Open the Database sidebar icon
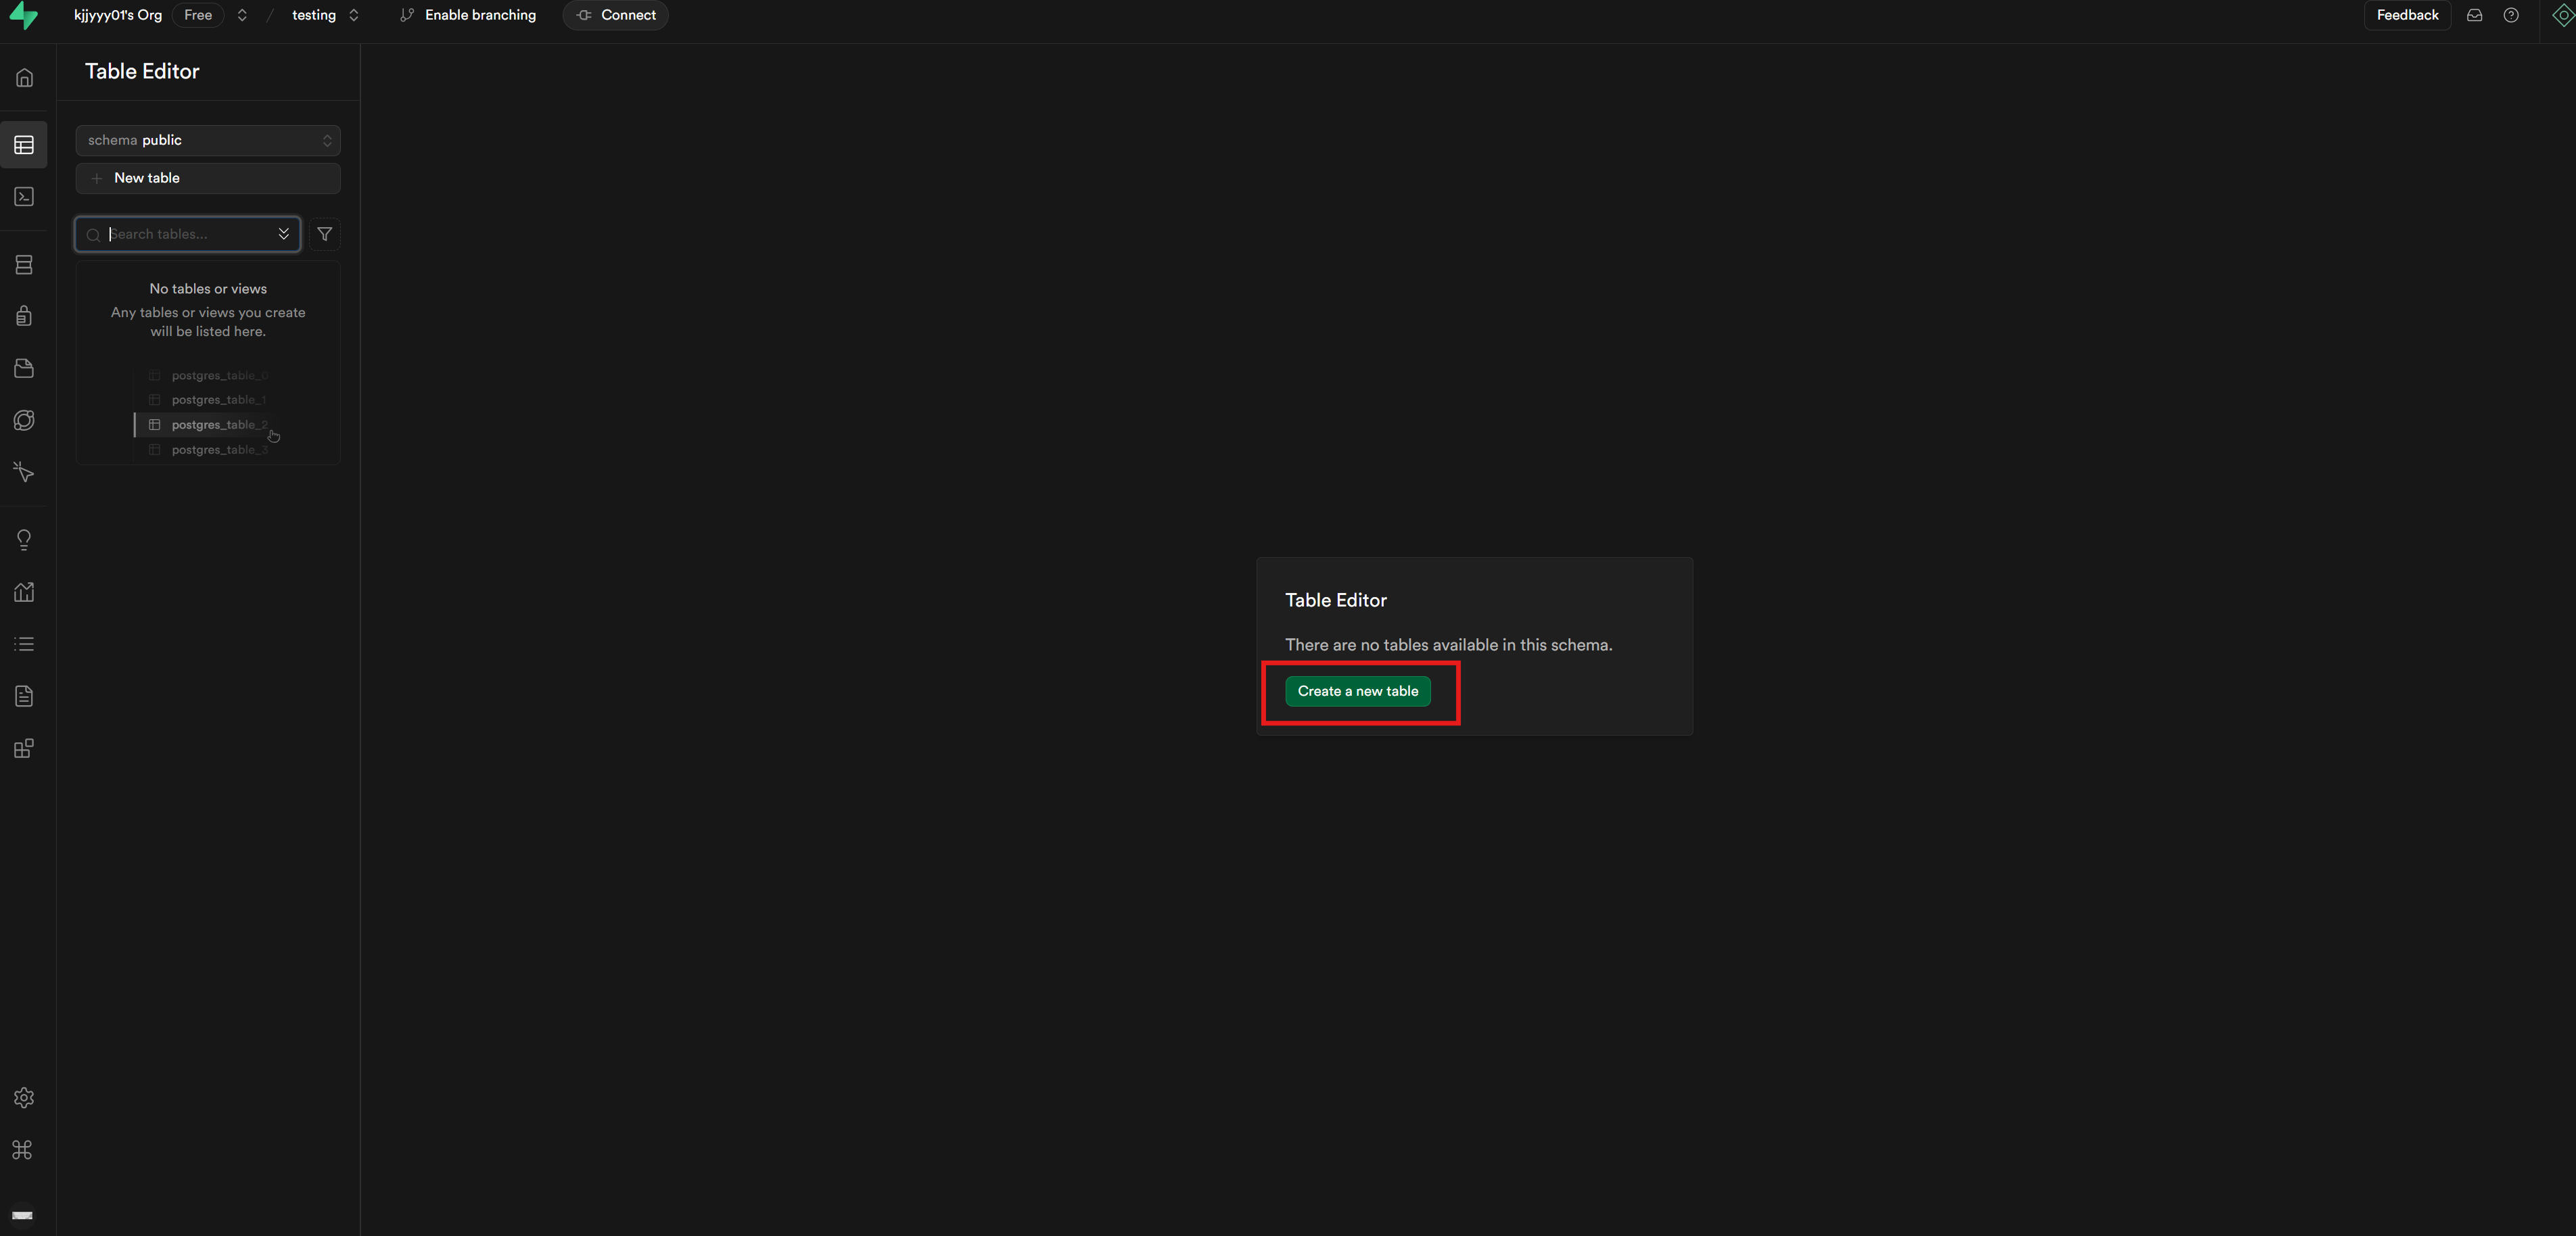This screenshot has width=2576, height=1236. (24, 265)
